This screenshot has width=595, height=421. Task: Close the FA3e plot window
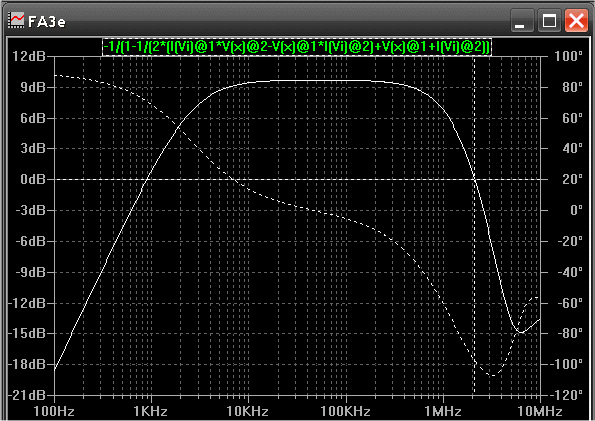[x=576, y=20]
